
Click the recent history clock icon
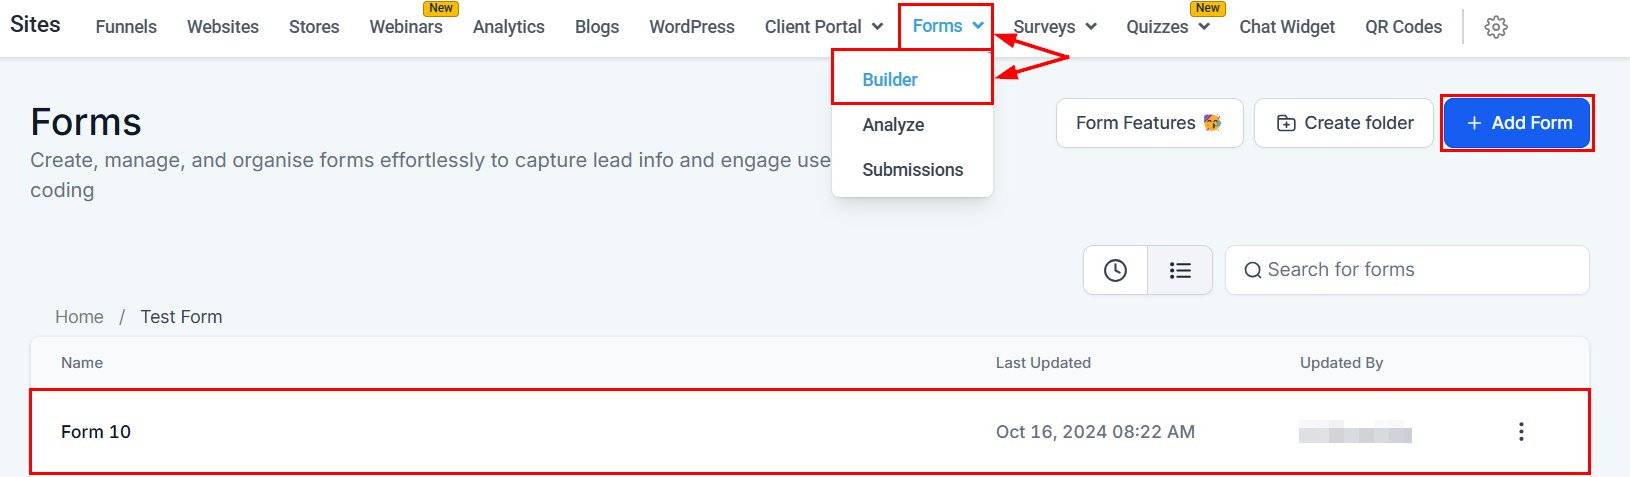1115,270
